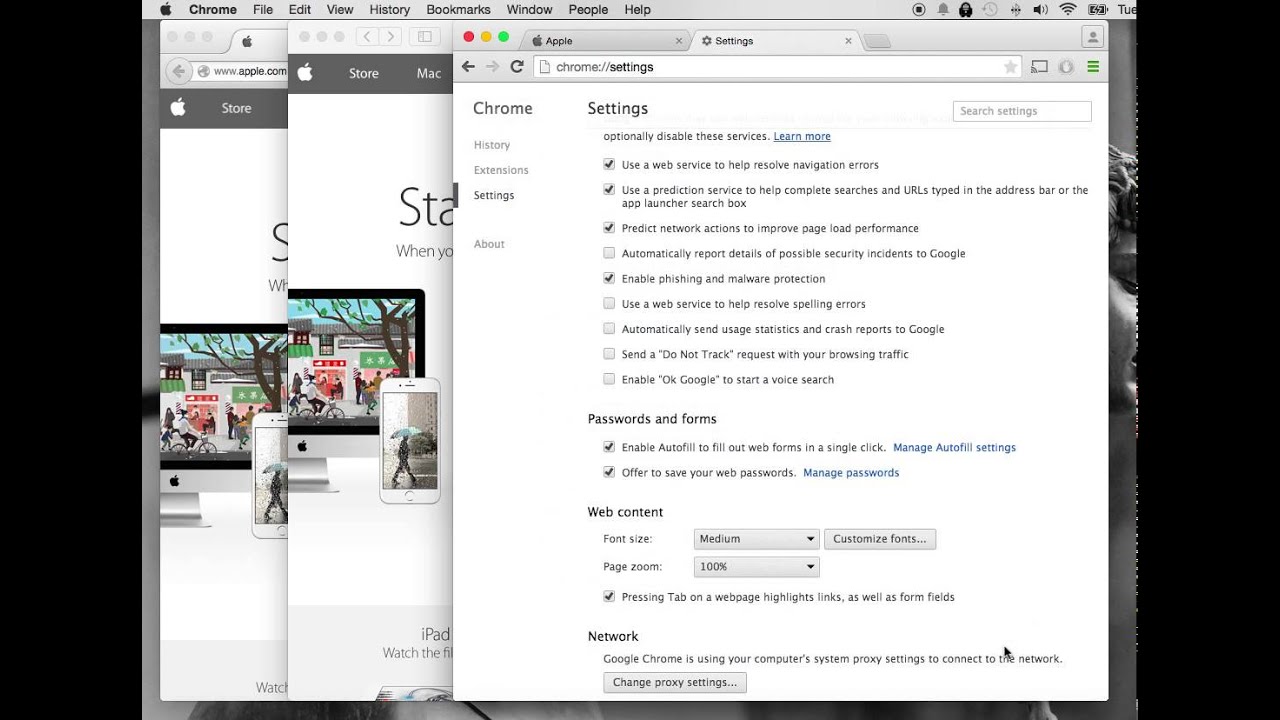
Task: Open the People menu
Action: 588,10
